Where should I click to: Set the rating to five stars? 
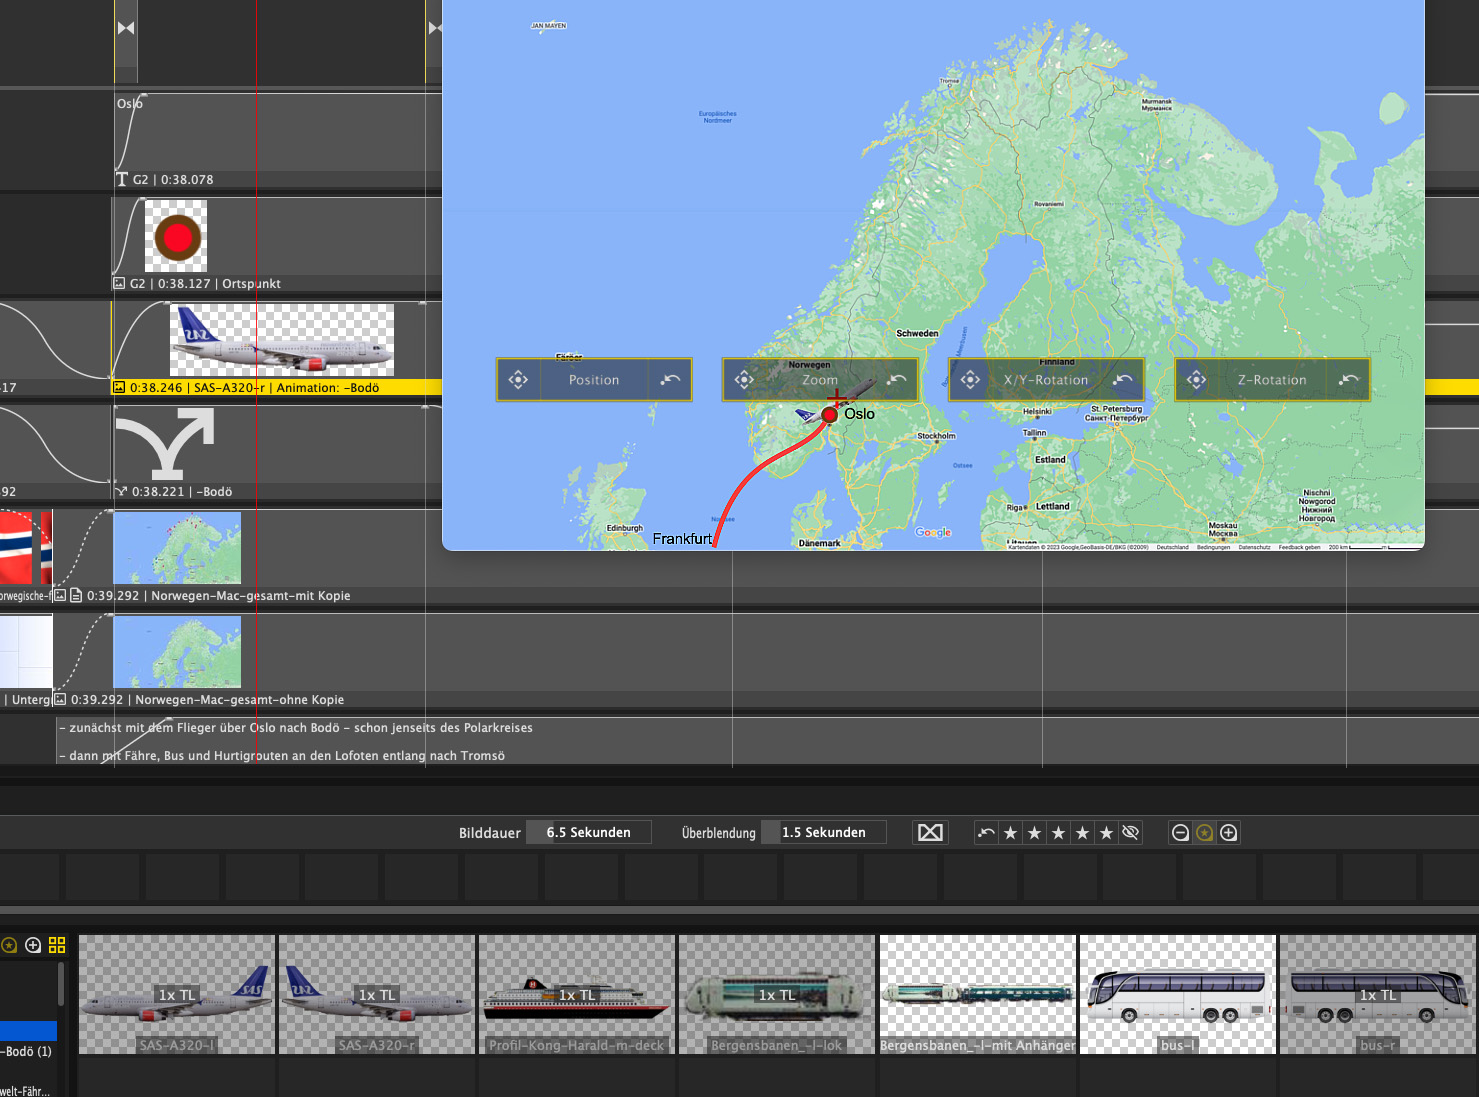click(x=1106, y=833)
